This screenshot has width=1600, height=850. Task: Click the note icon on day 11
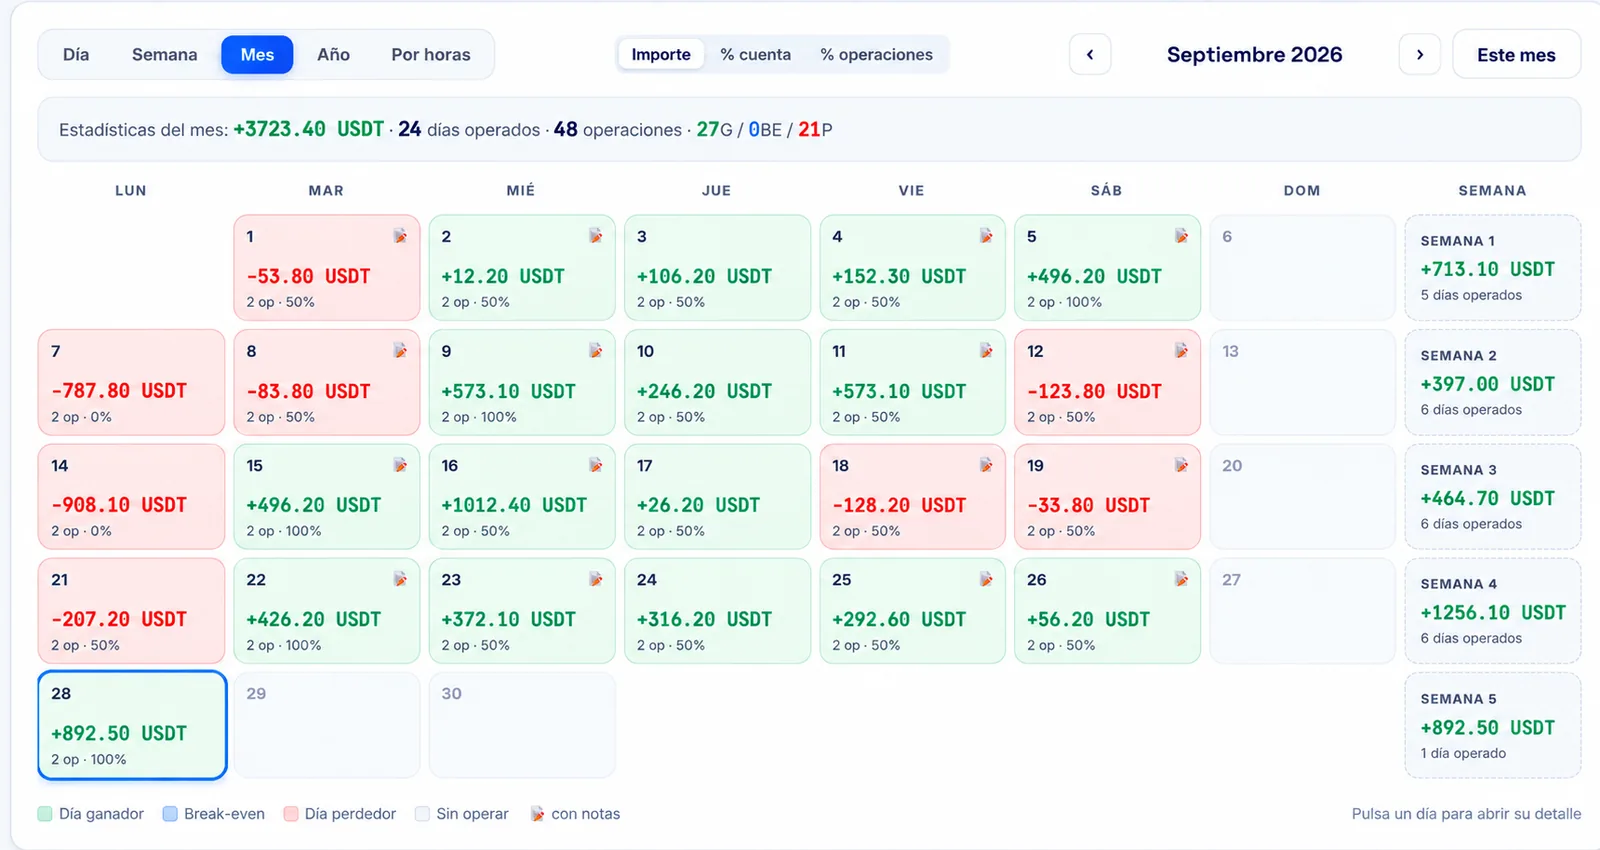pos(986,351)
